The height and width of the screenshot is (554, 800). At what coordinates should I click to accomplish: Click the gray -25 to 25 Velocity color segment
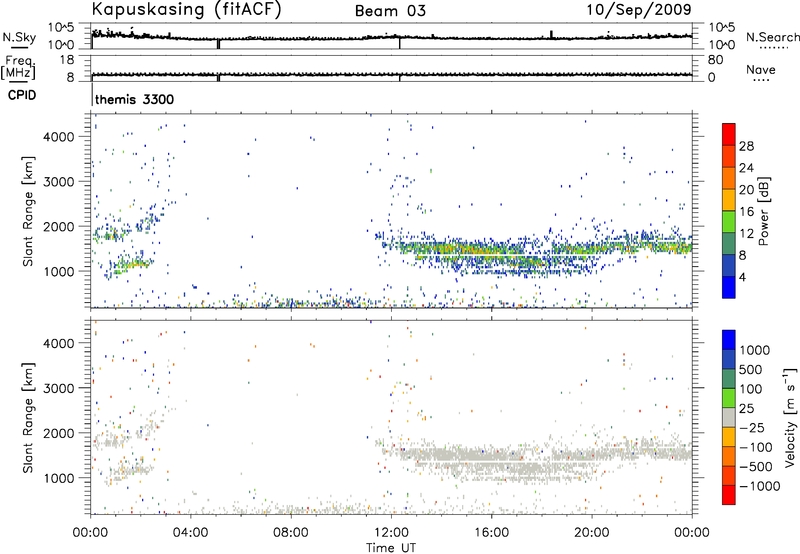(729, 417)
